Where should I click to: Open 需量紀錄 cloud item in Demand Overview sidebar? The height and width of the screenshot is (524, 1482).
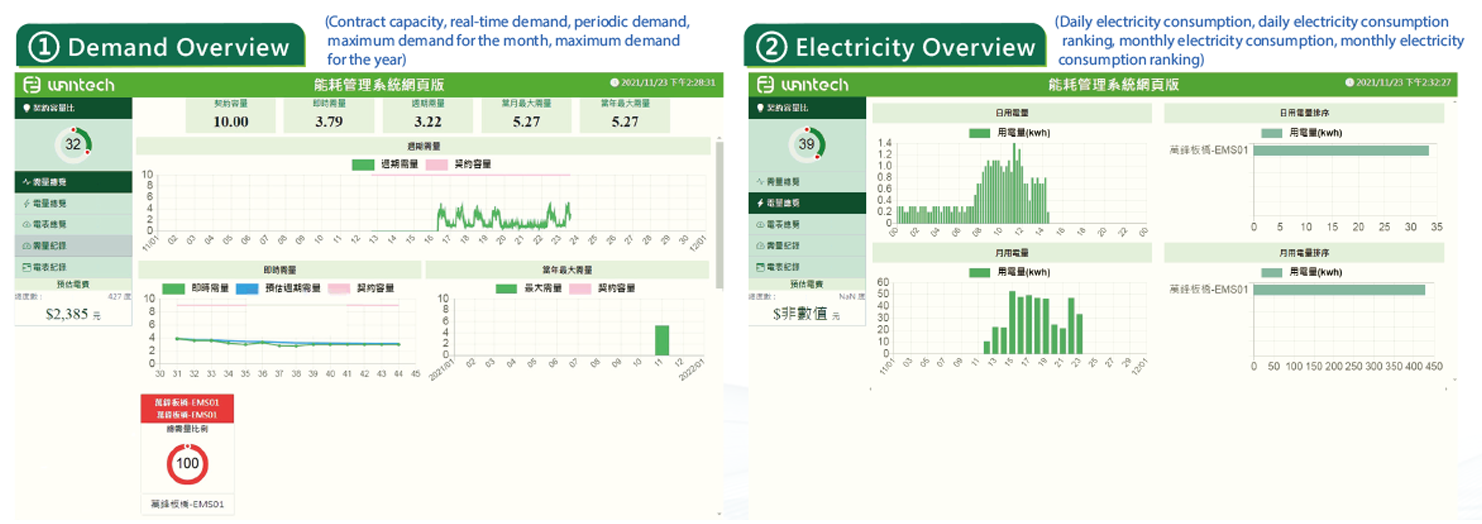pyautogui.click(x=73, y=245)
